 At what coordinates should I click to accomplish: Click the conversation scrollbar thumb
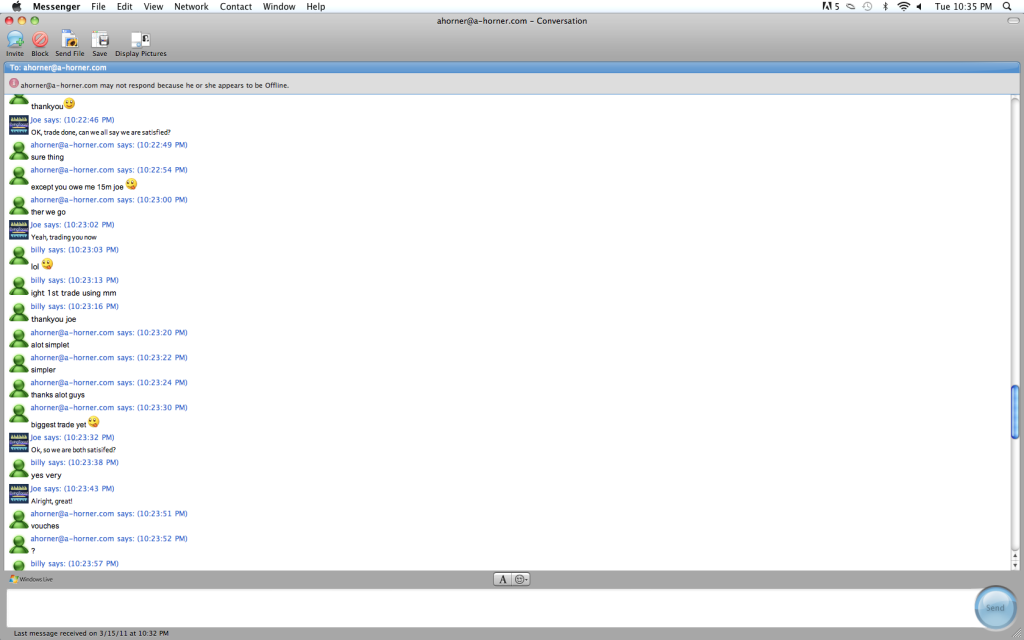coord(1015,412)
